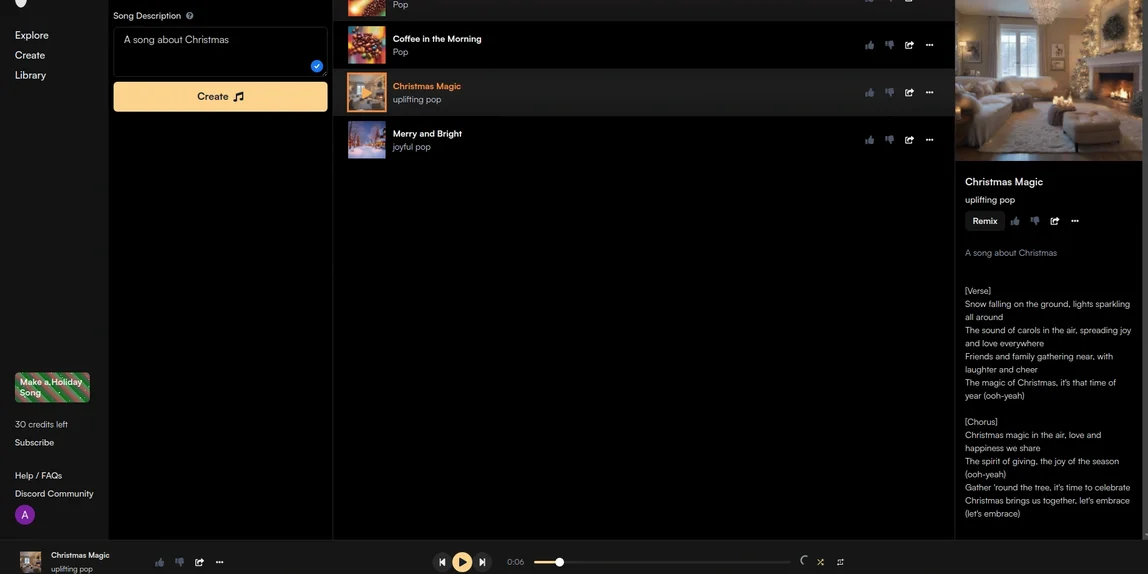Open three-dot menu beside the Remix button

pos(1075,221)
